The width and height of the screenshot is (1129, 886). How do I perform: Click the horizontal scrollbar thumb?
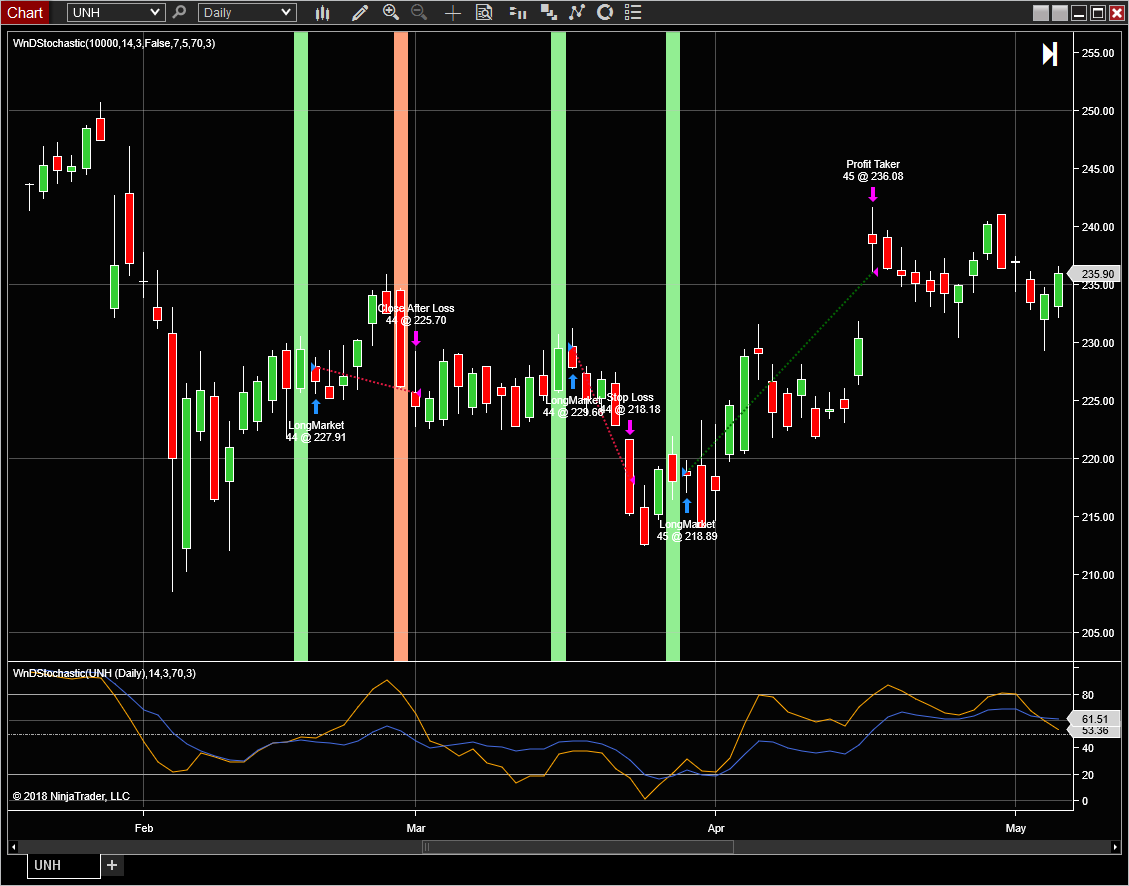578,847
